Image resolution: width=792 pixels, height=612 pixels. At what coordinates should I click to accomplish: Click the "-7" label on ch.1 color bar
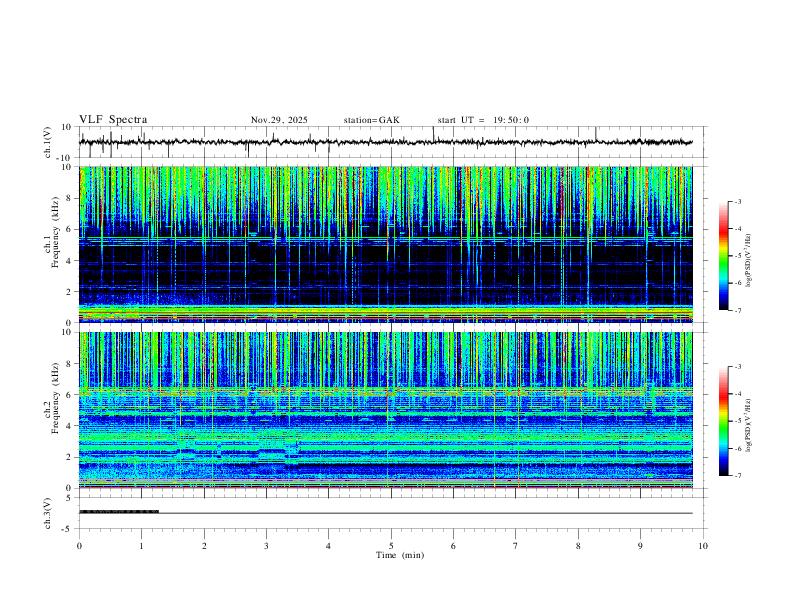pos(738,310)
